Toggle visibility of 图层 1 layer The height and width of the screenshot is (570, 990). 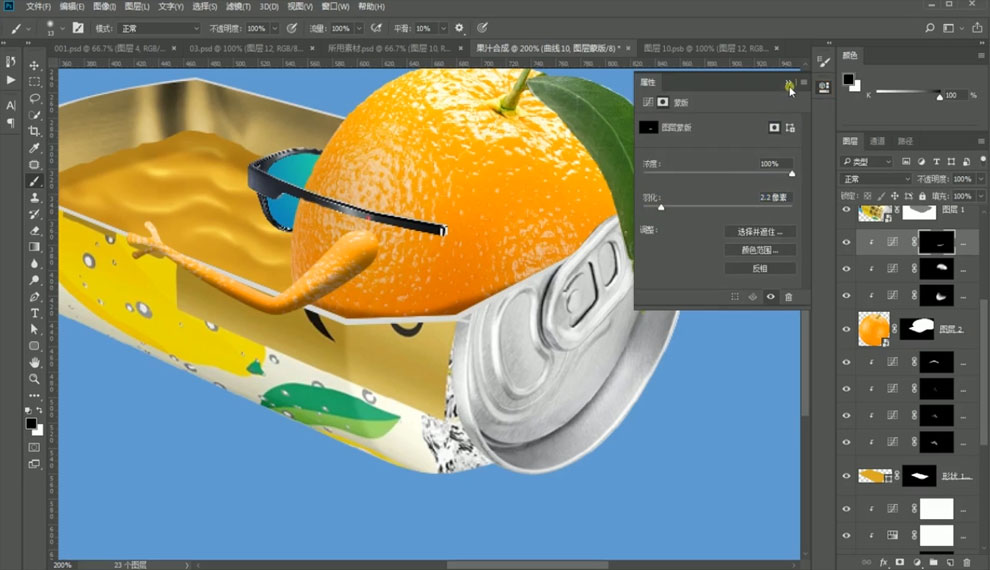pyautogui.click(x=846, y=210)
